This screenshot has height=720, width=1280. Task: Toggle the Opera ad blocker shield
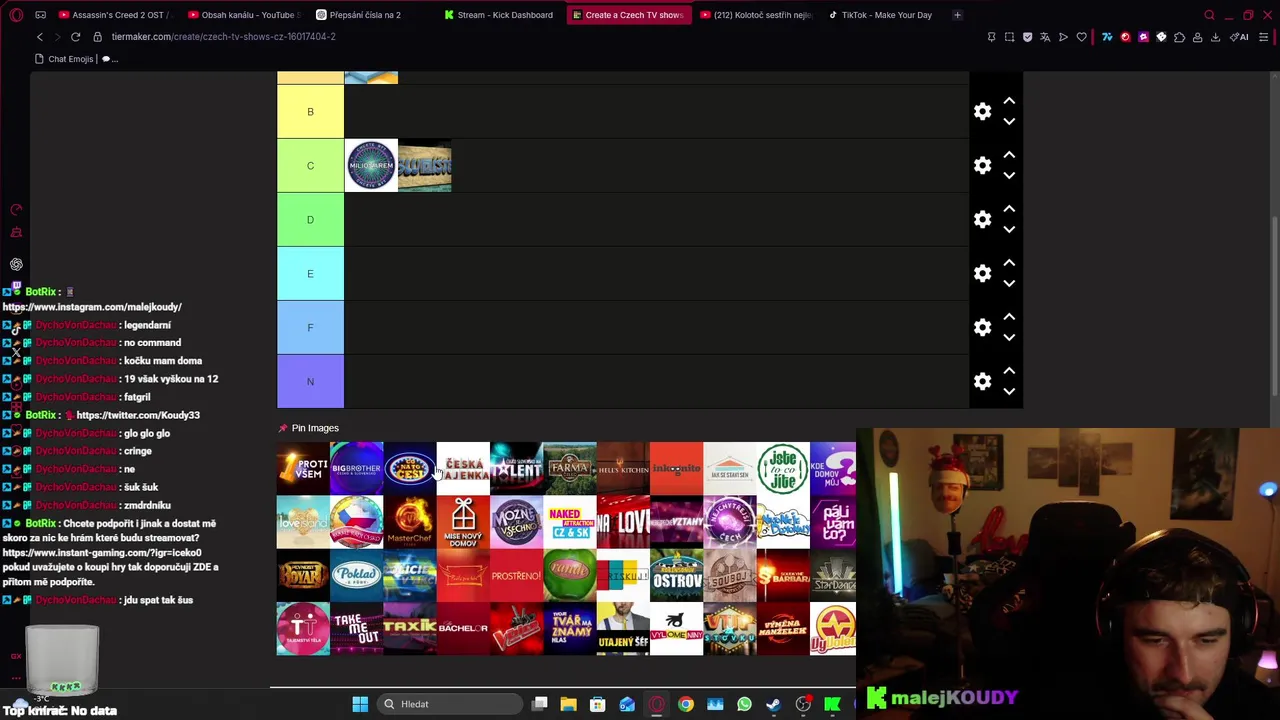(x=1027, y=37)
